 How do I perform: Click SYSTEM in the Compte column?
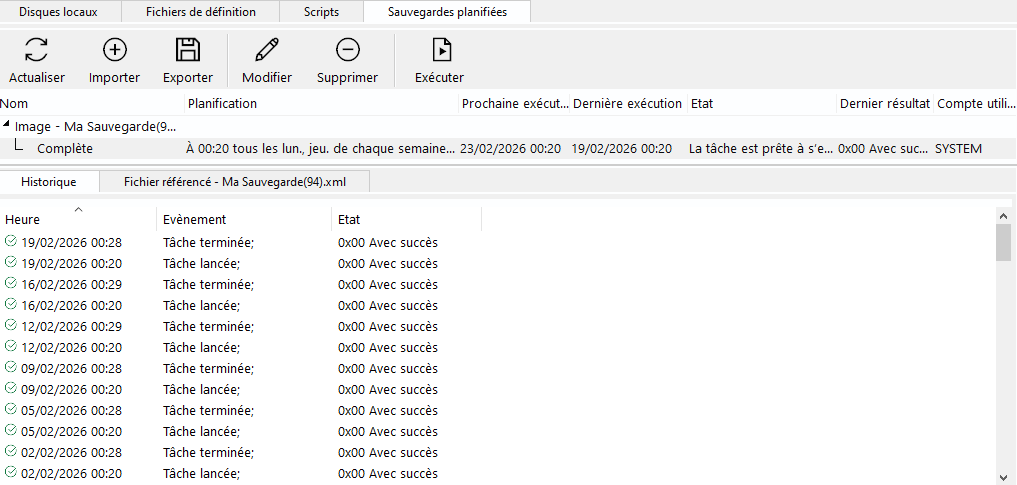(x=958, y=148)
